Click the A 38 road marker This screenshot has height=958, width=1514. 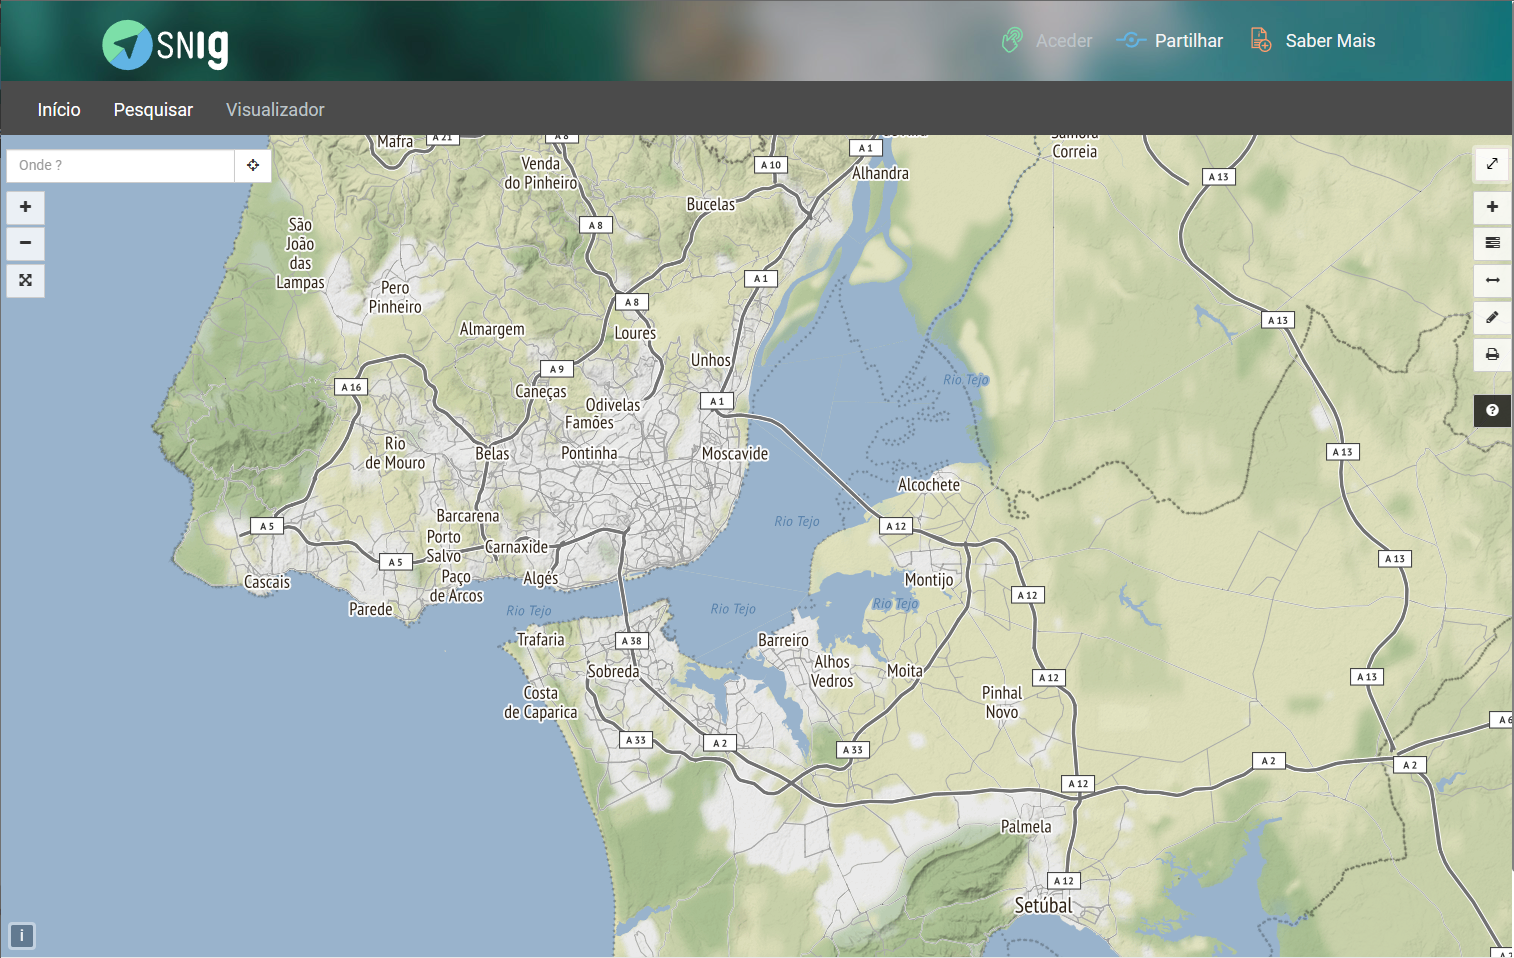pyautogui.click(x=631, y=641)
